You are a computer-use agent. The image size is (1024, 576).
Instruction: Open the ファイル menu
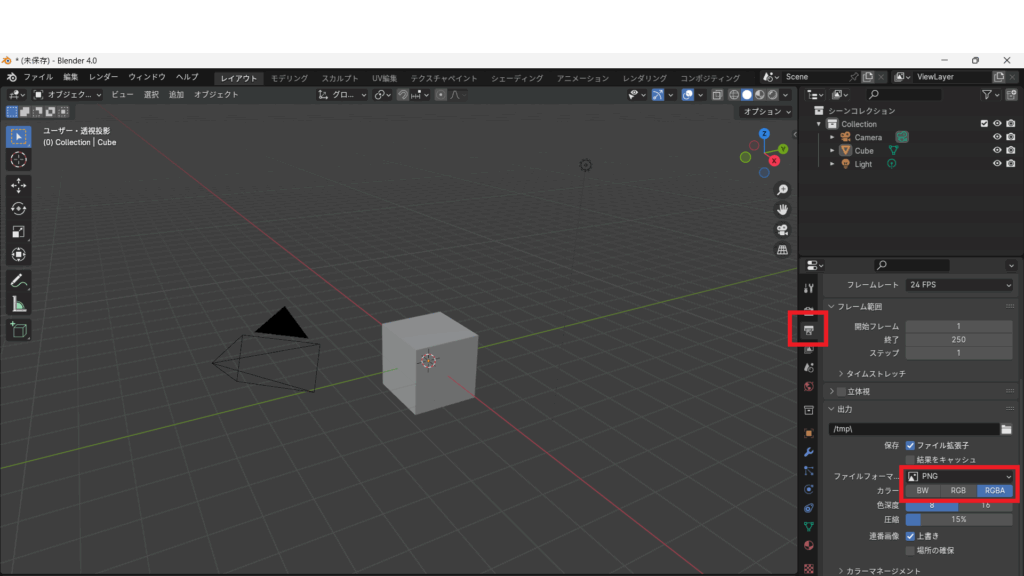click(39, 77)
